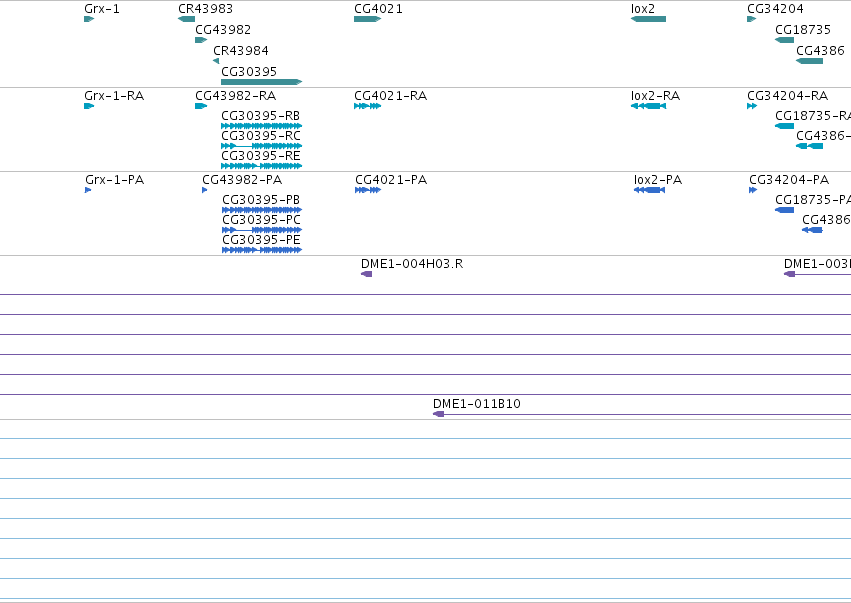This screenshot has width=851, height=603.
Task: Select transcript CG30395-RB
Action: [x=262, y=126]
